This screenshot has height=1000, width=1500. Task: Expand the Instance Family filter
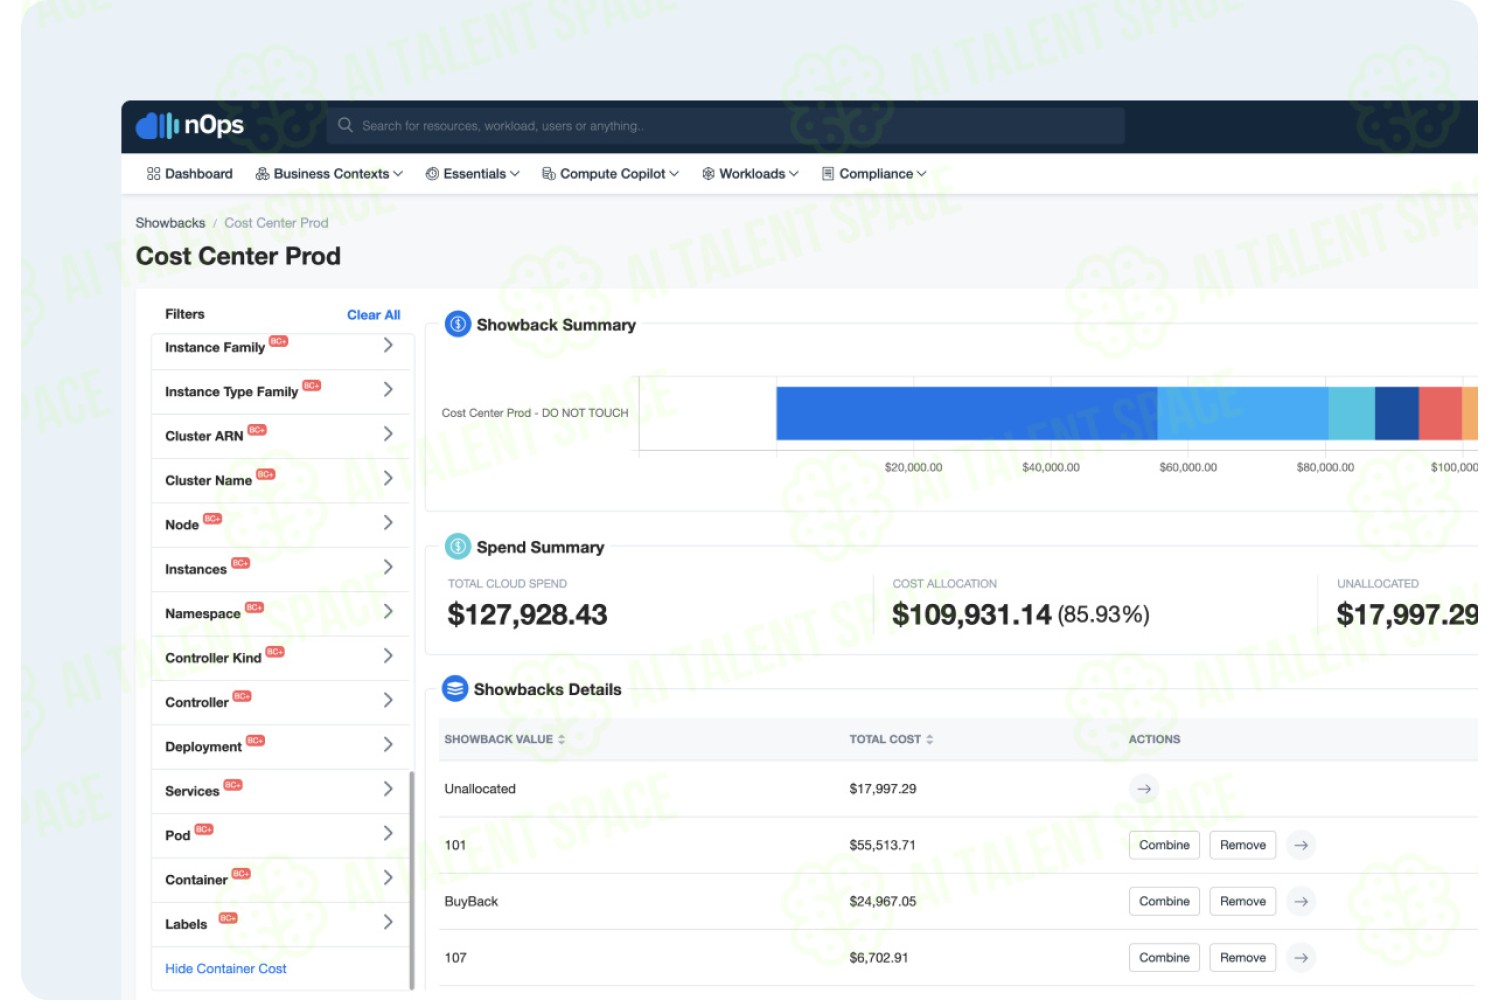[x=388, y=345]
